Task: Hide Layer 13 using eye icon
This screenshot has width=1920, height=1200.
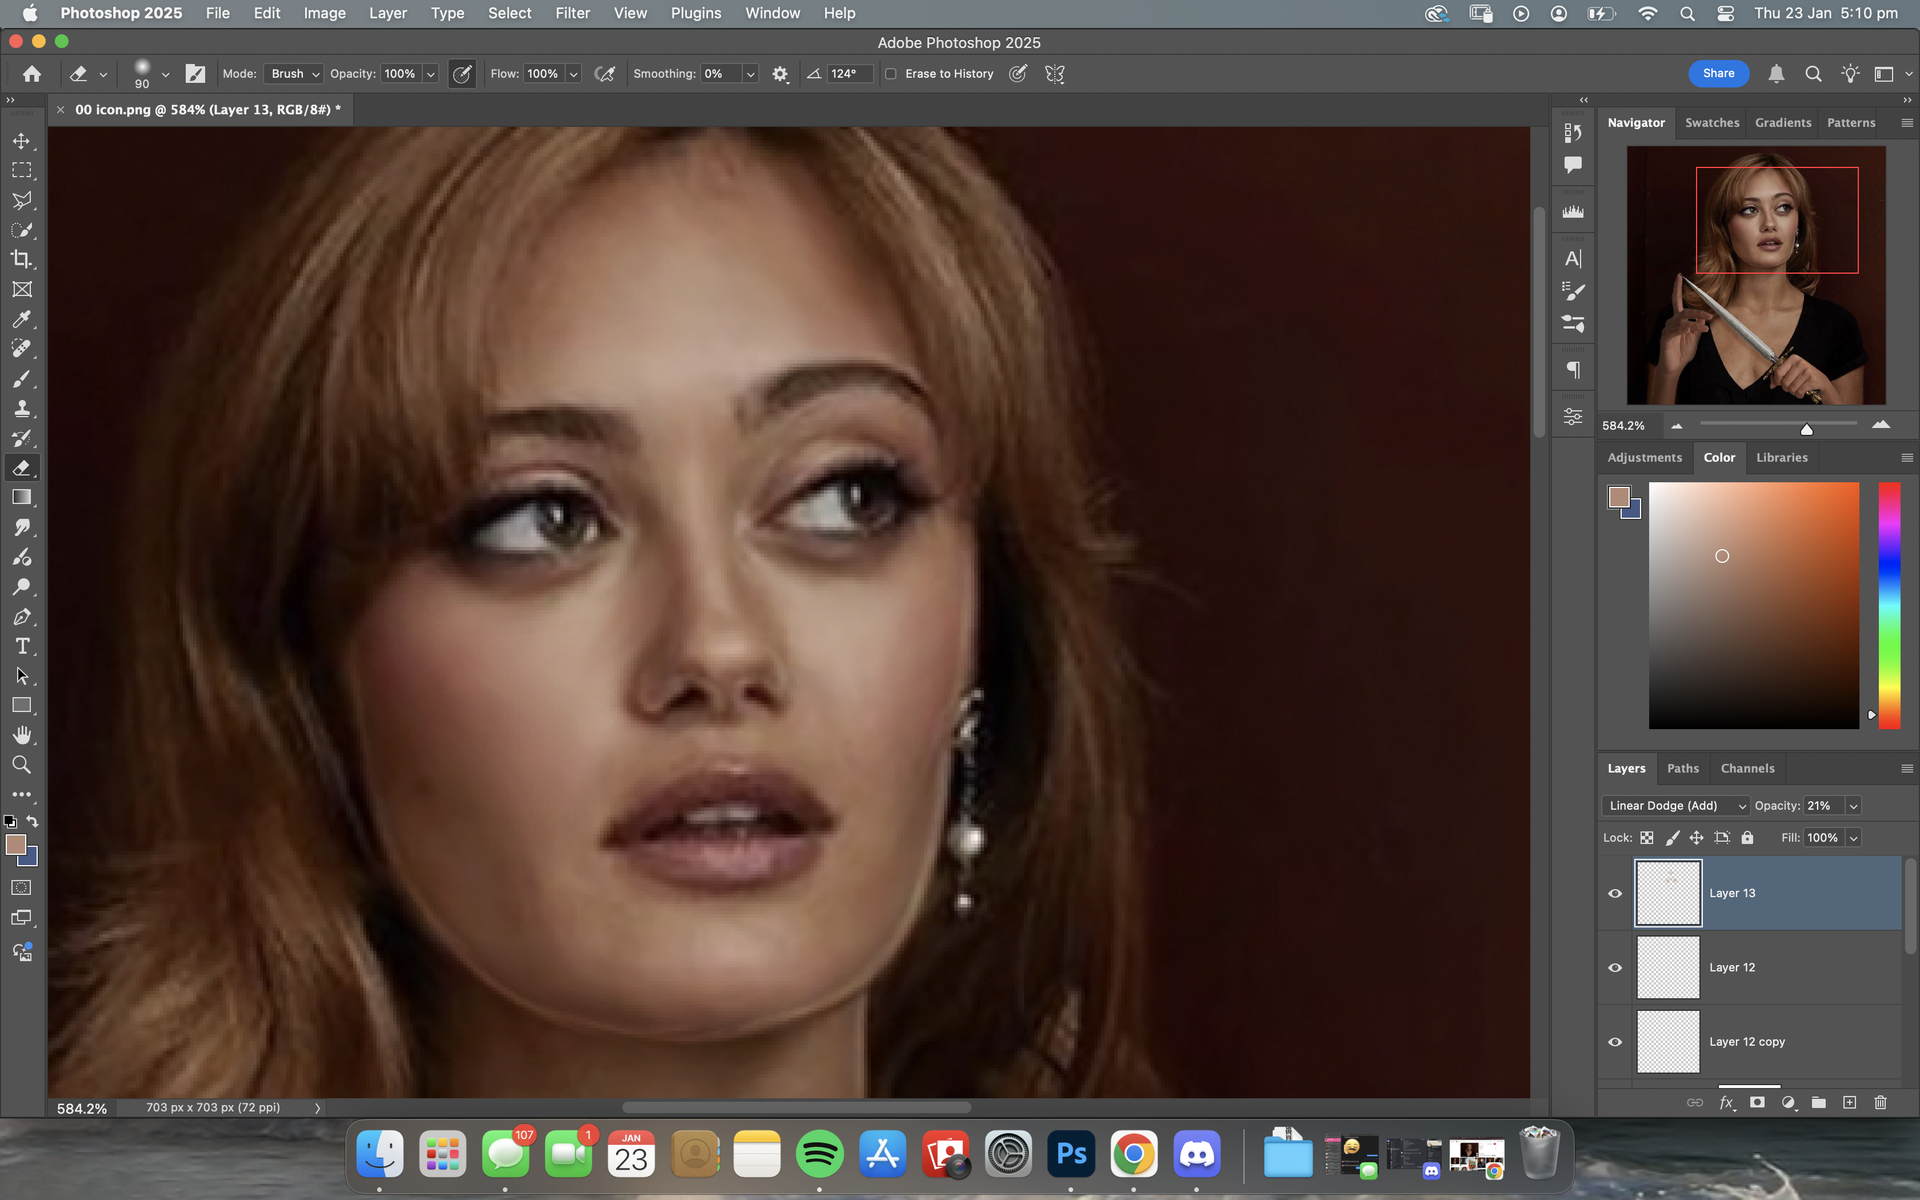Action: (x=1615, y=893)
